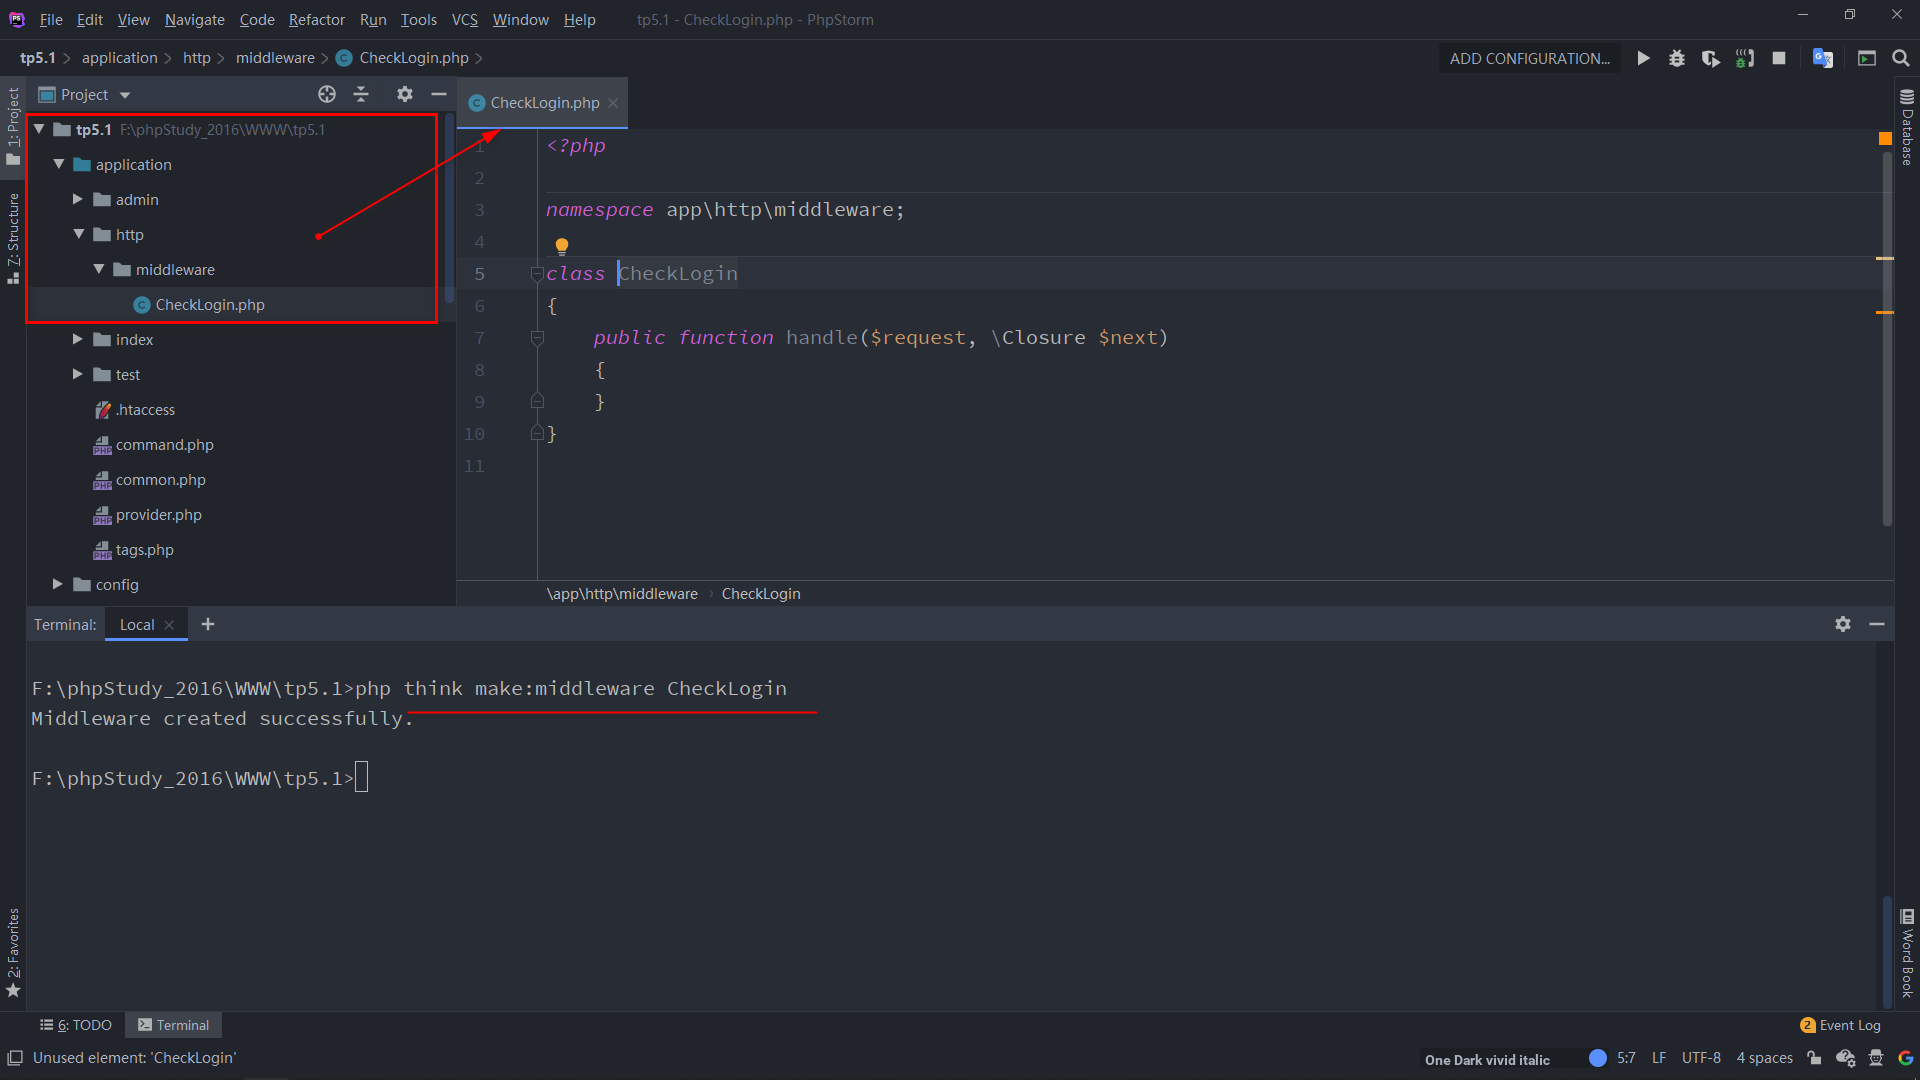Click ADD CONFIGURATION button
This screenshot has width=1920, height=1080.
1530,58
